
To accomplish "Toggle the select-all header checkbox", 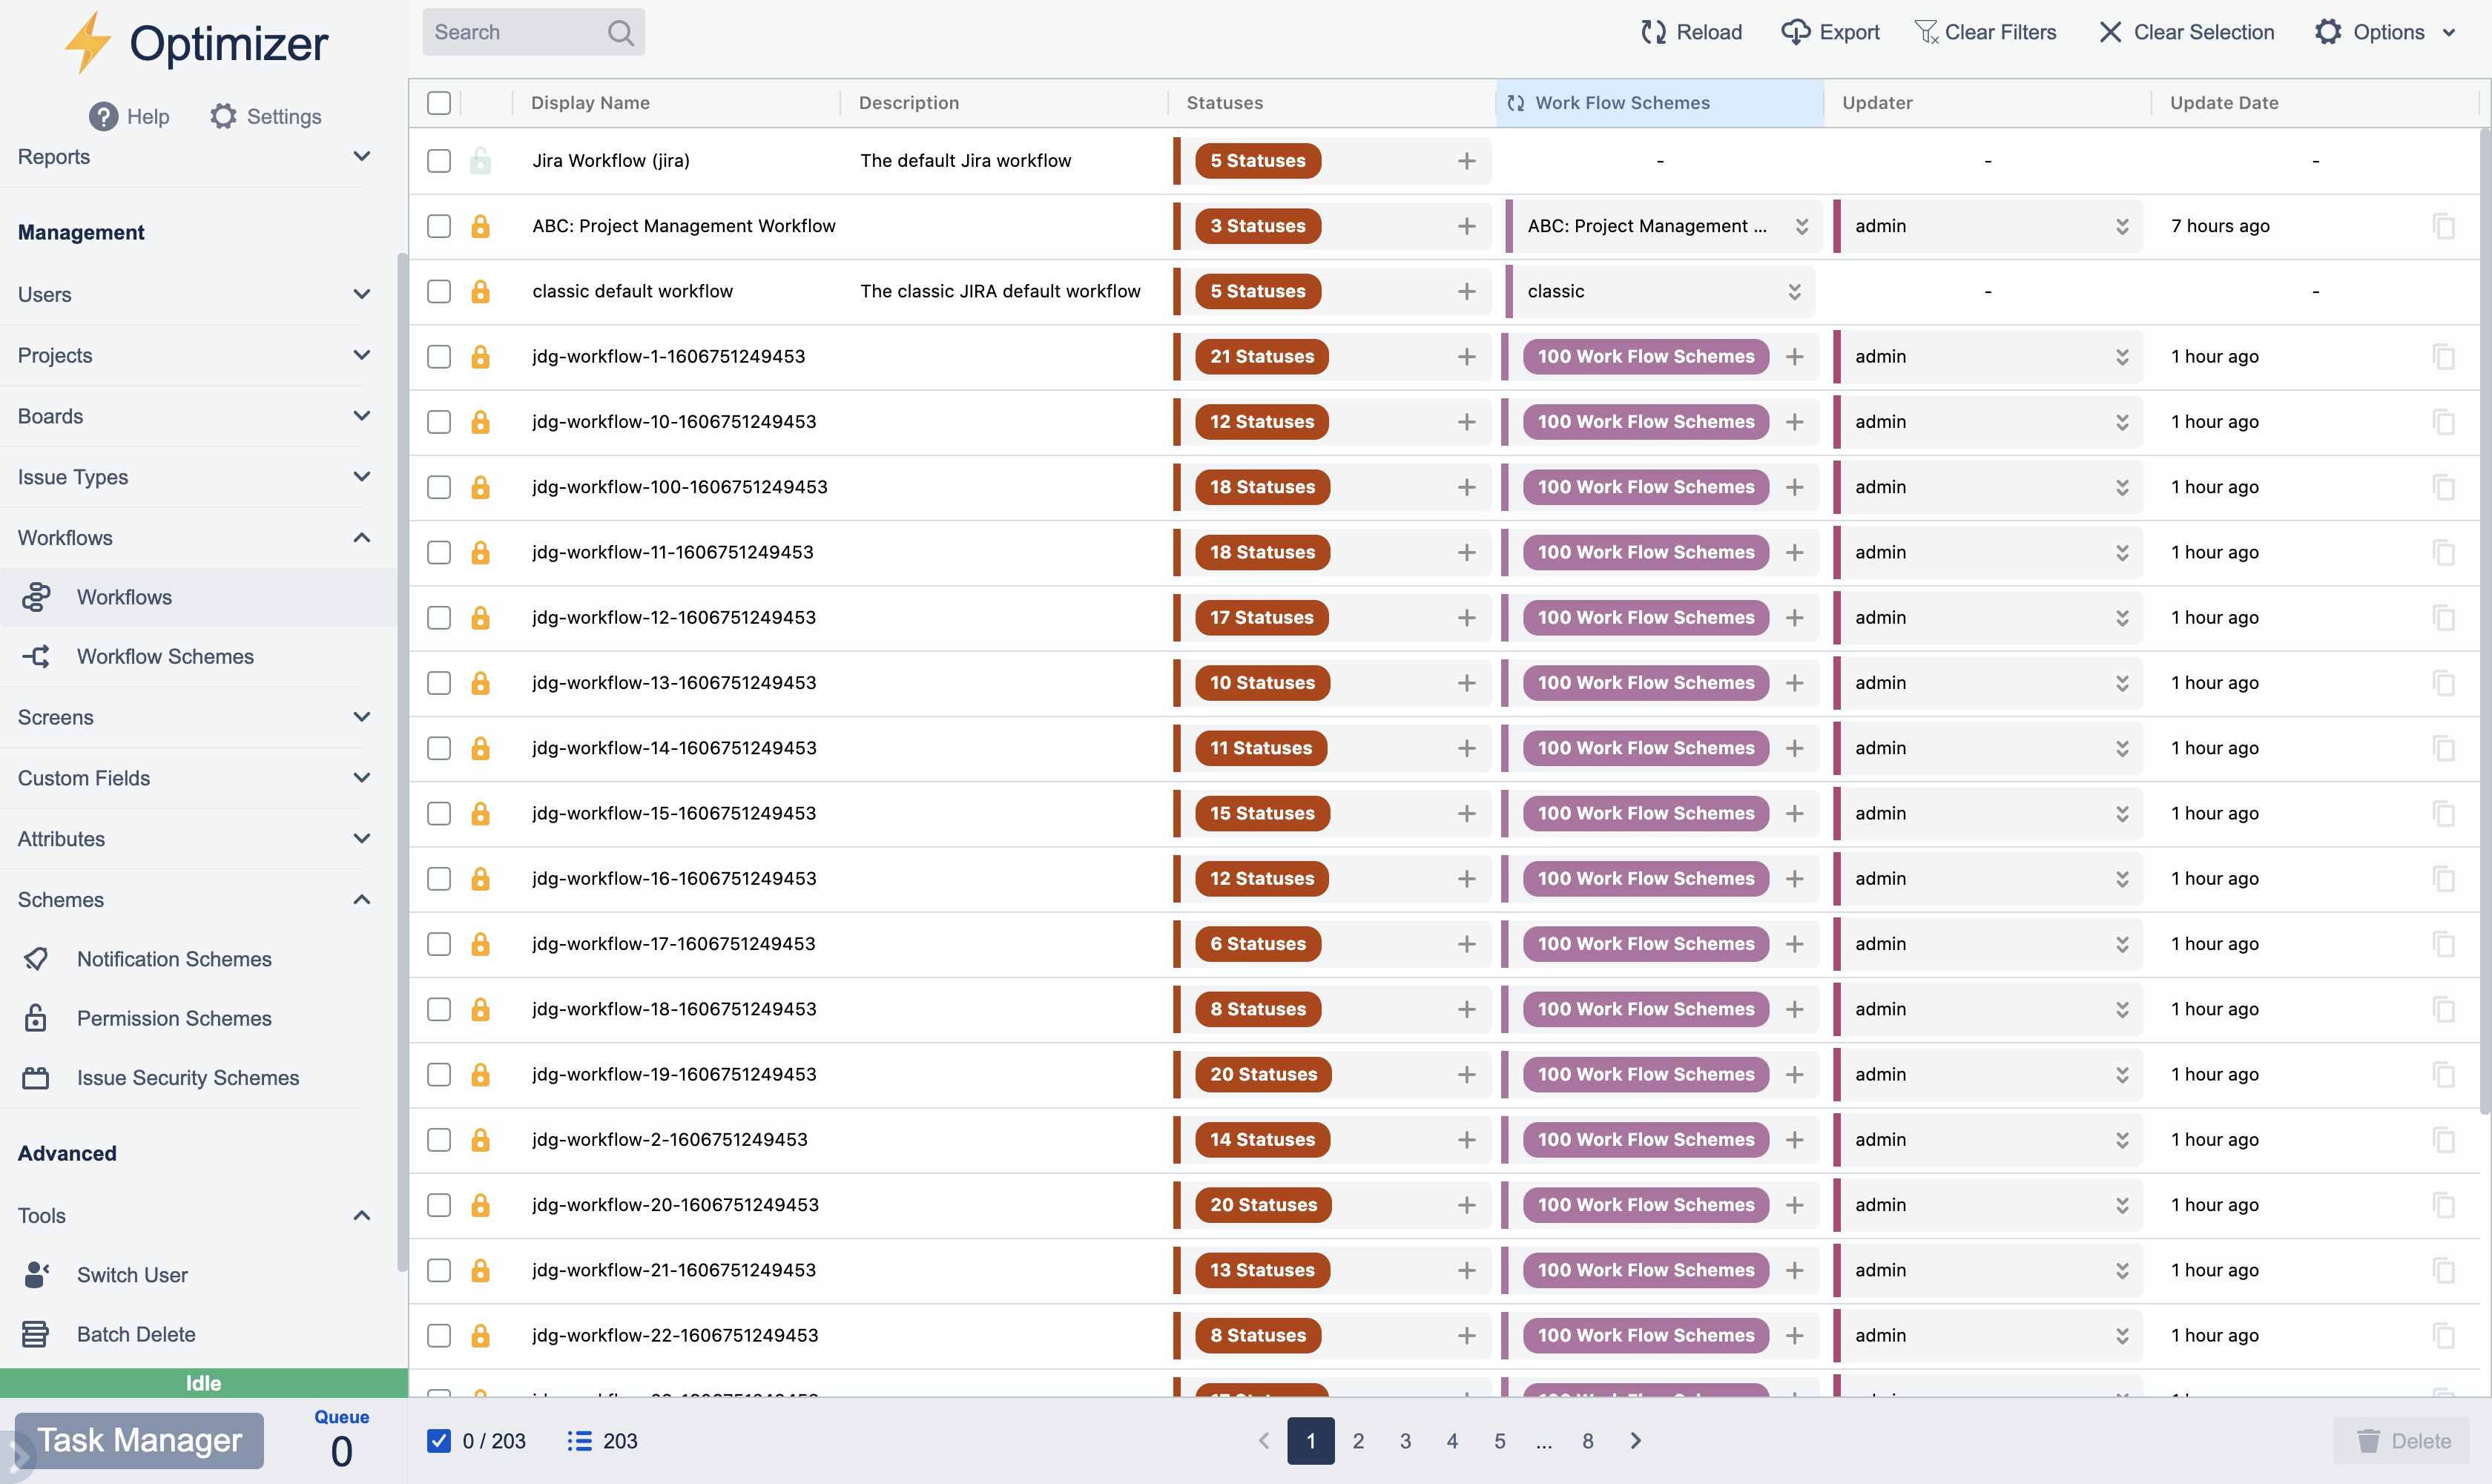I will (x=439, y=103).
